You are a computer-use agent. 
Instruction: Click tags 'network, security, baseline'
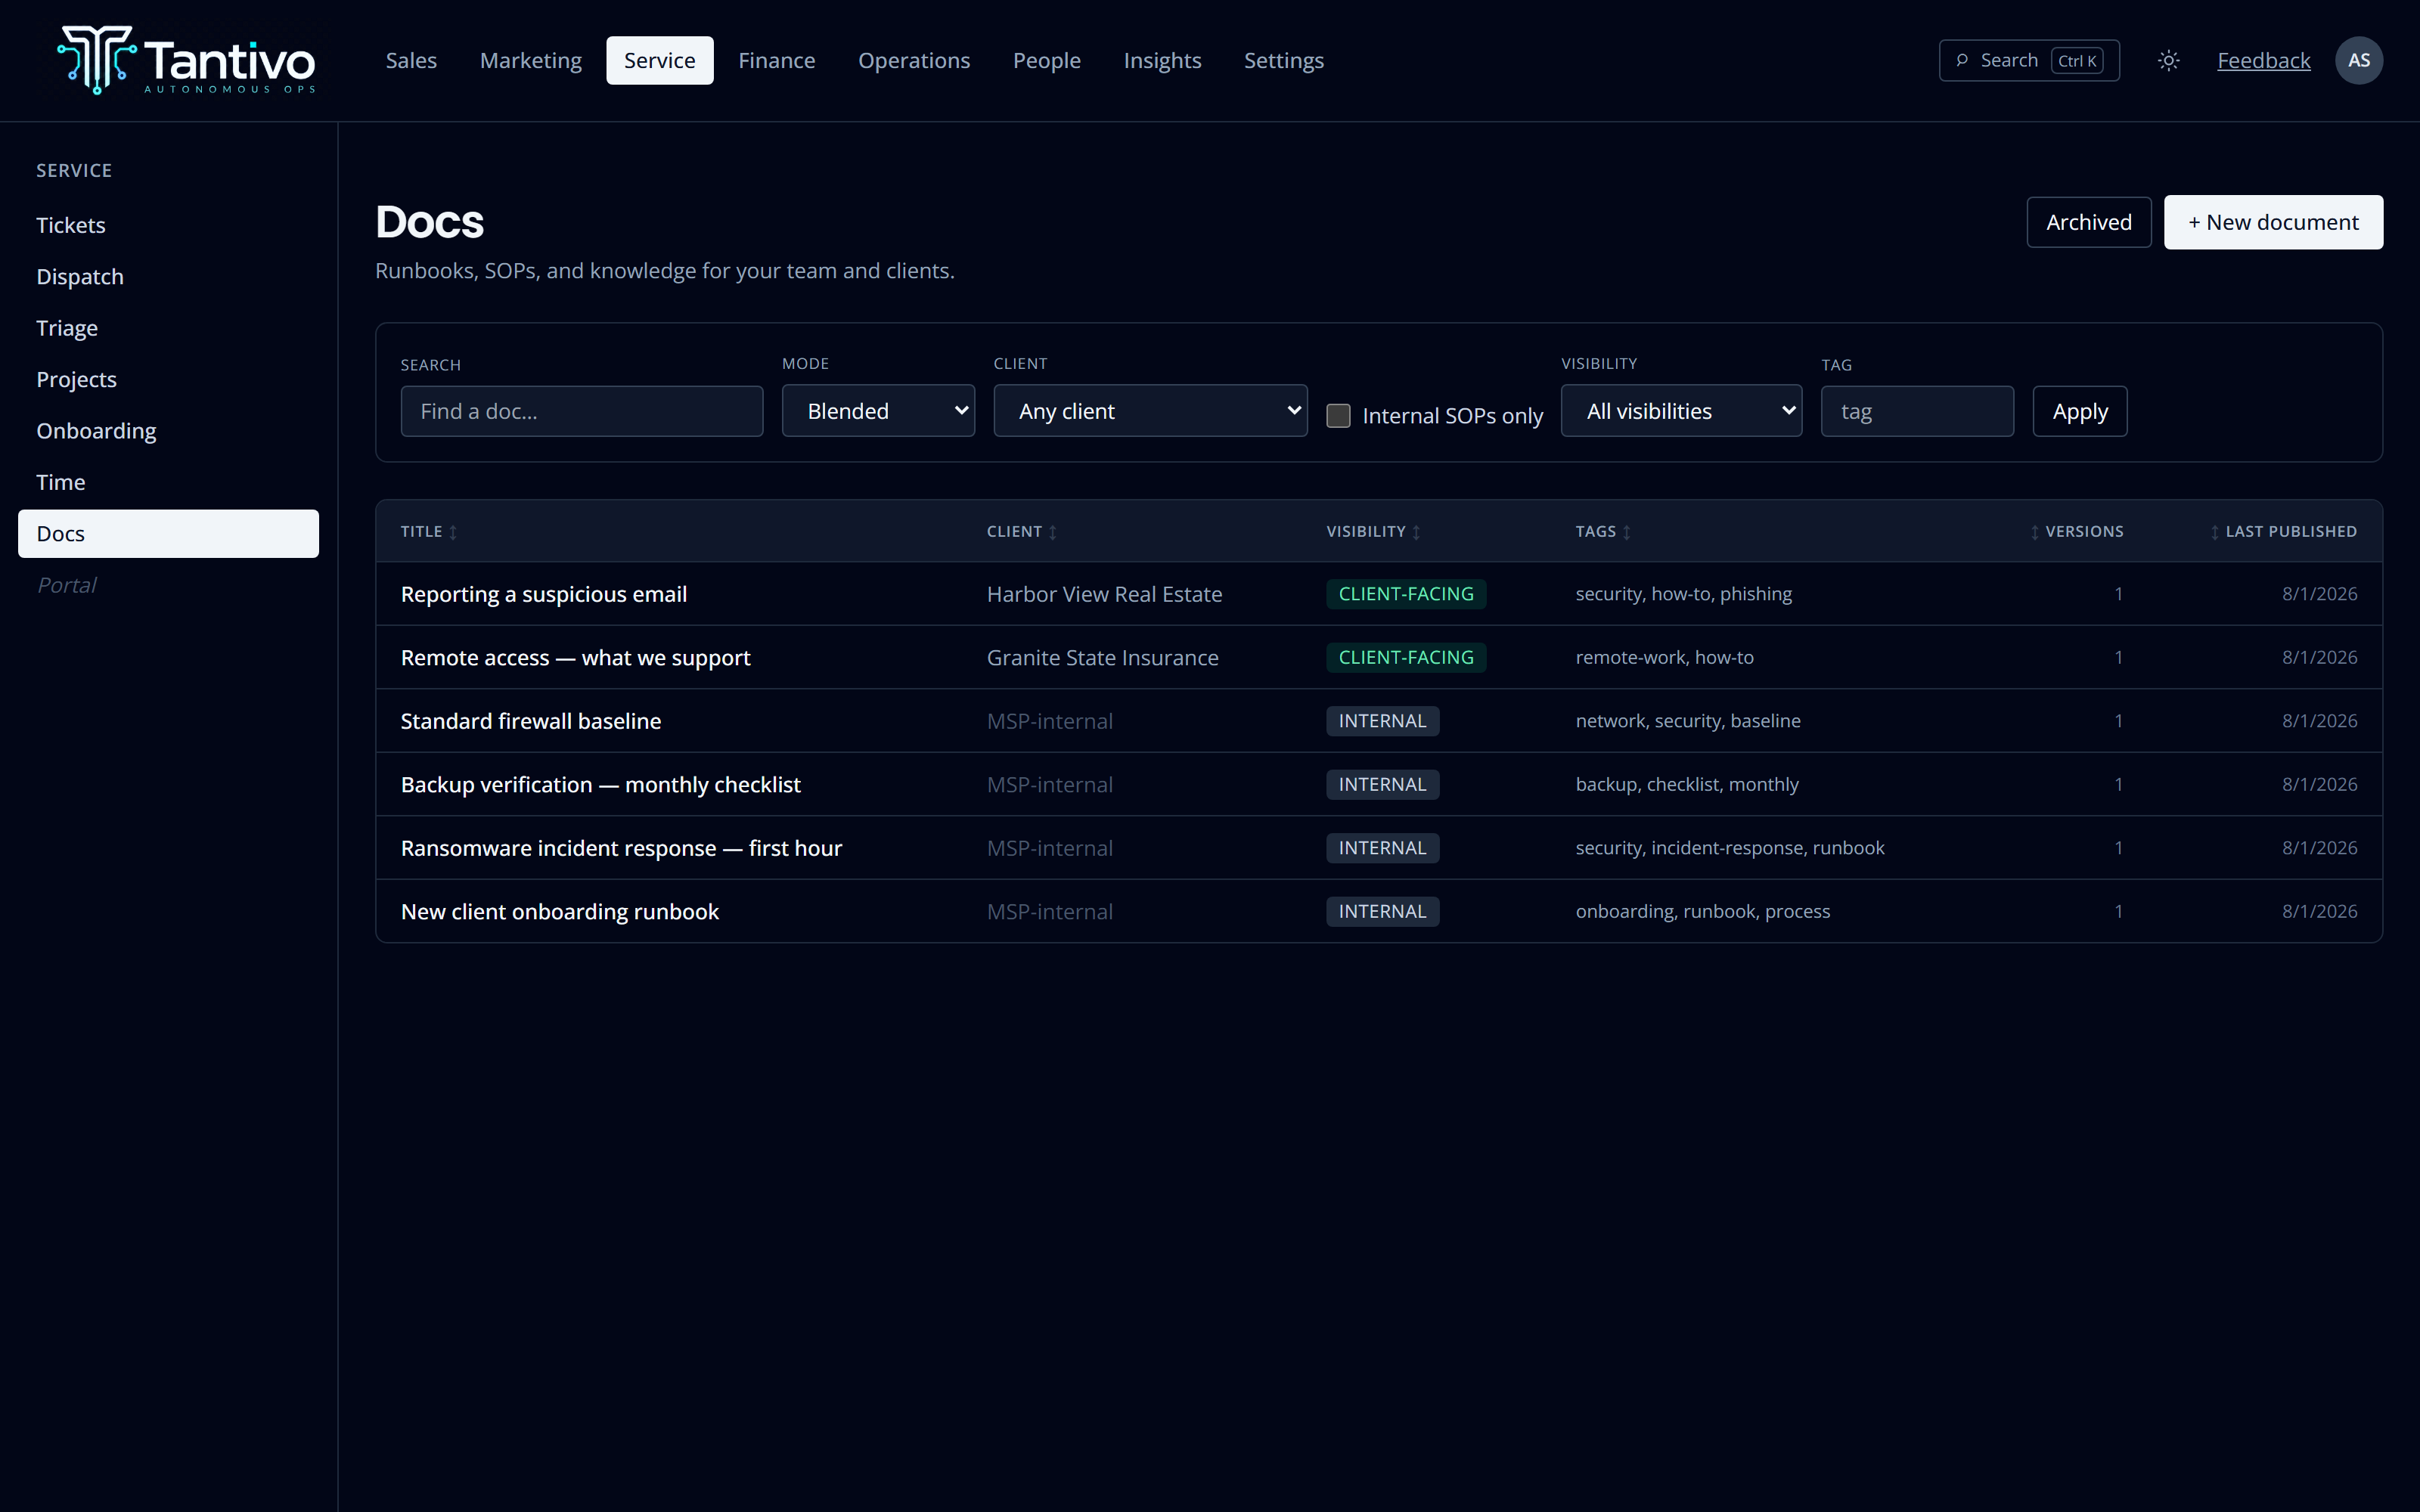pos(1687,721)
